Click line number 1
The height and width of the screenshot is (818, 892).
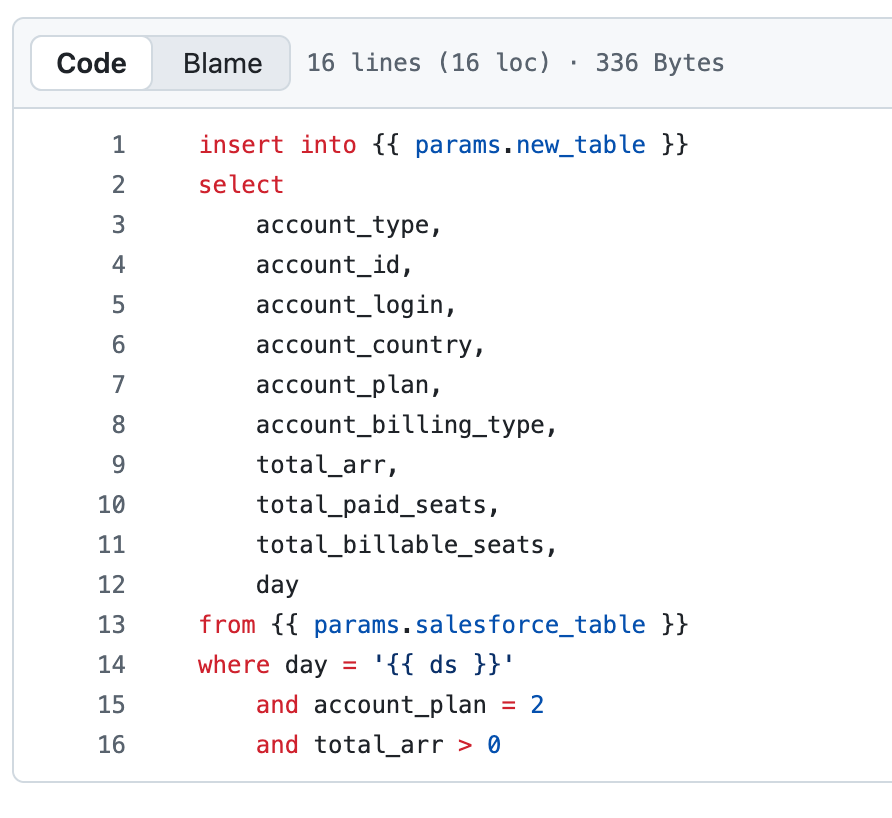click(118, 144)
